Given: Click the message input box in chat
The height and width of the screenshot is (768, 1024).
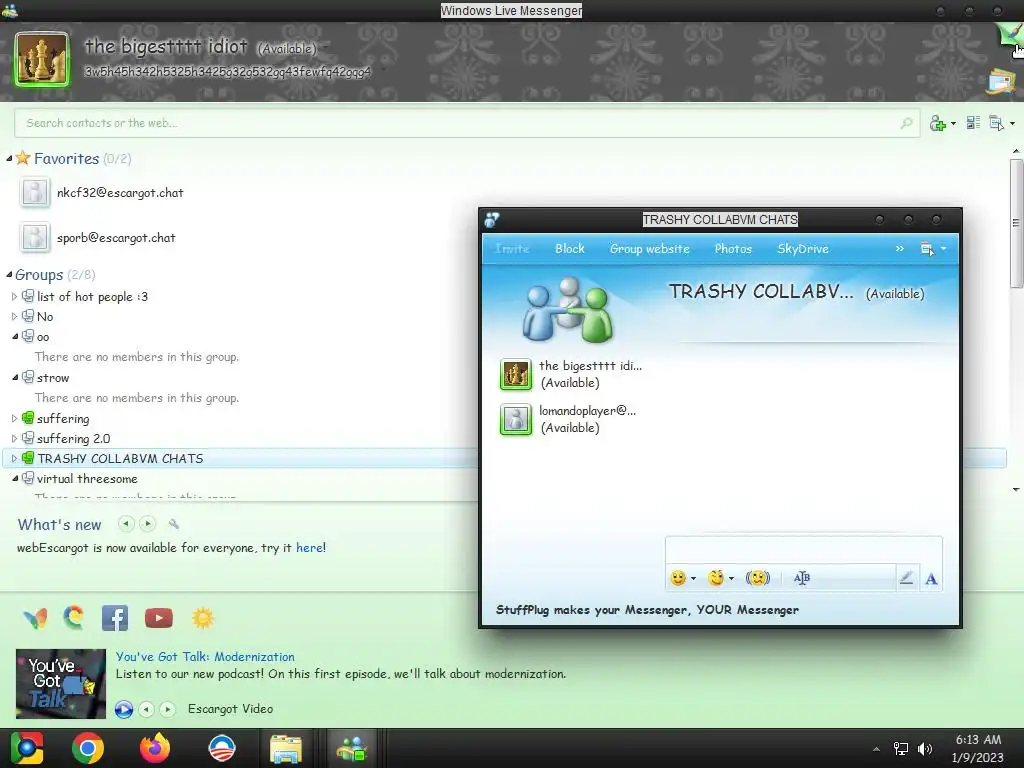Looking at the screenshot, I should coord(803,550).
